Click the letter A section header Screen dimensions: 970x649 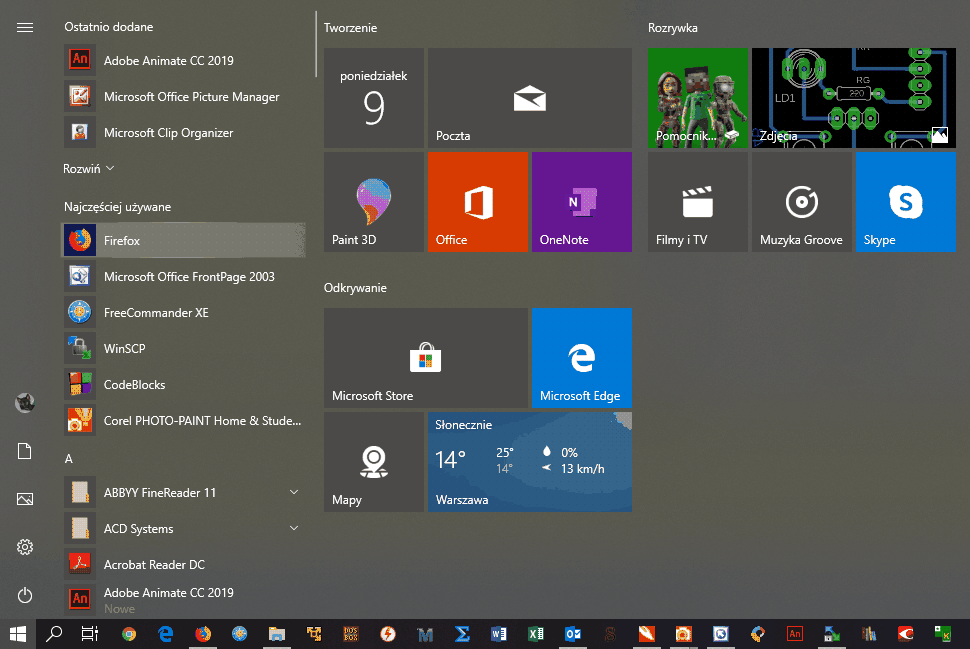point(69,459)
